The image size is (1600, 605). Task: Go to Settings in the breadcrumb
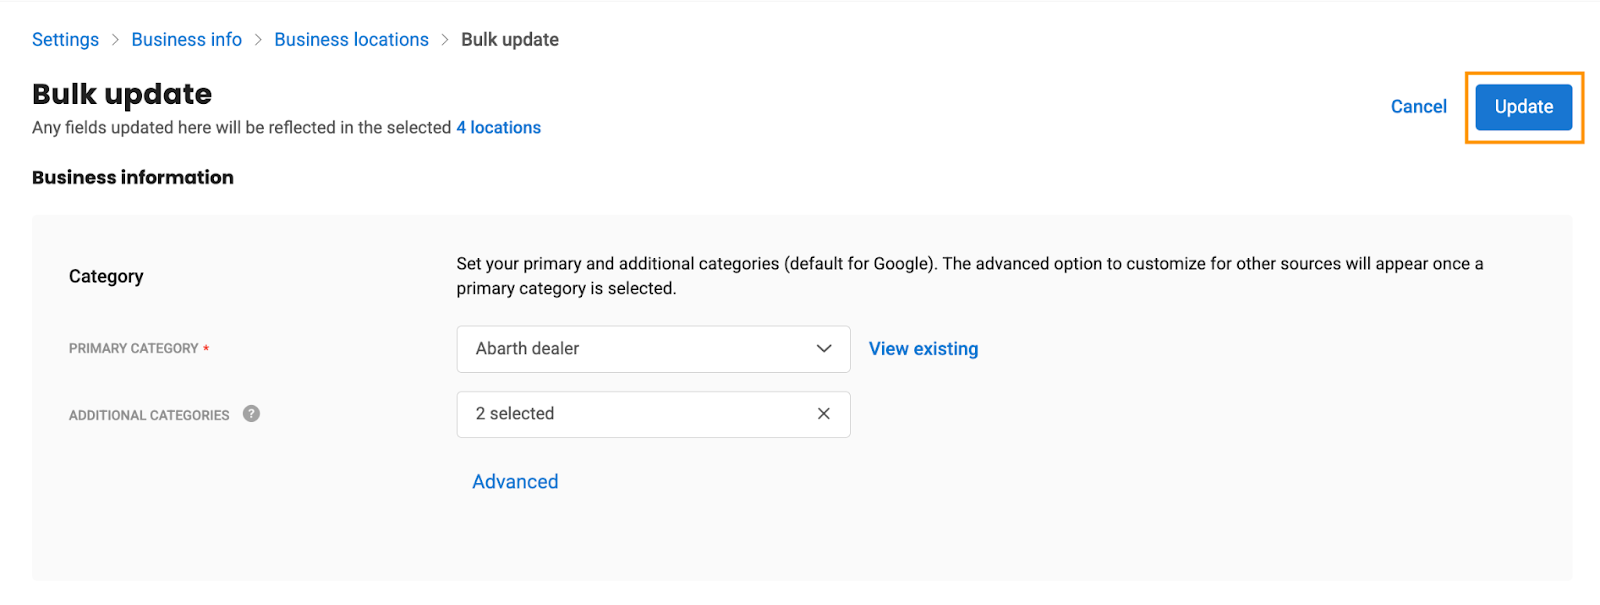click(x=65, y=40)
